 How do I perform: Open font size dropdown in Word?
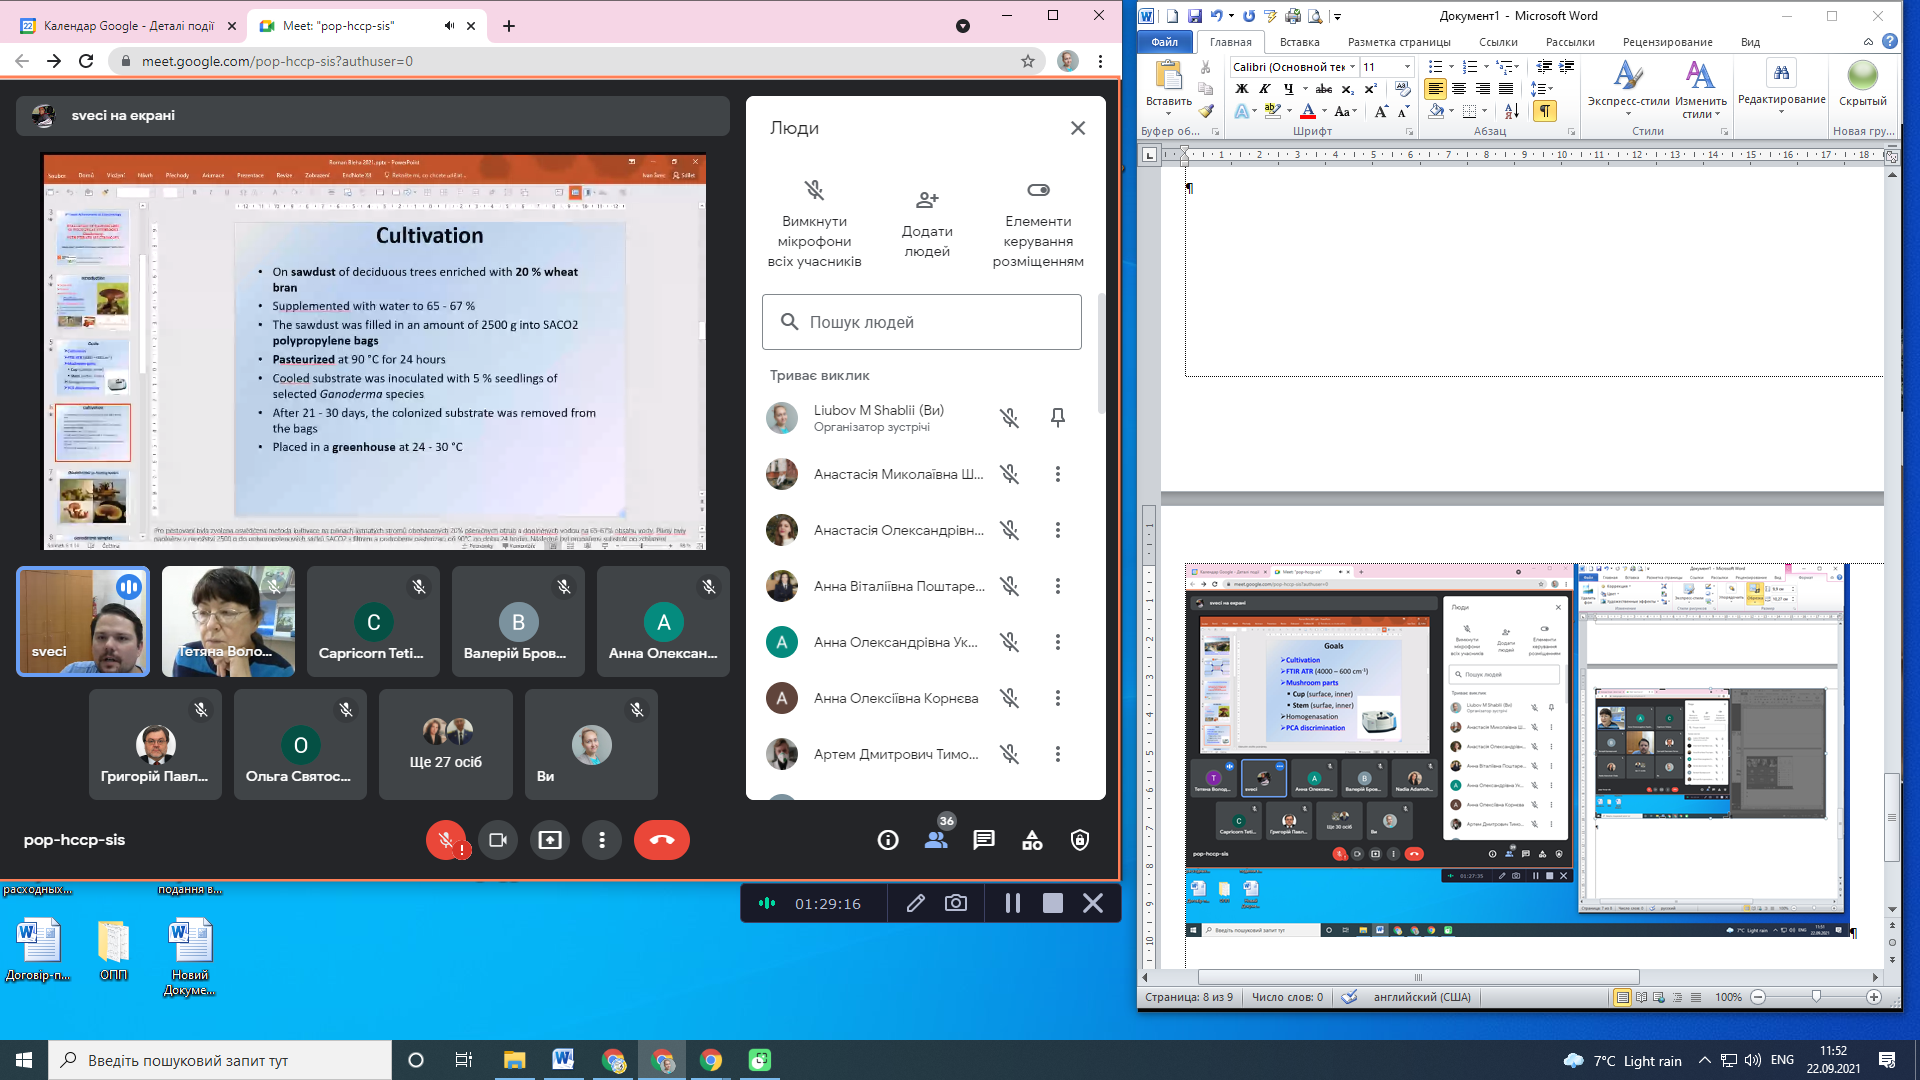tap(1407, 67)
